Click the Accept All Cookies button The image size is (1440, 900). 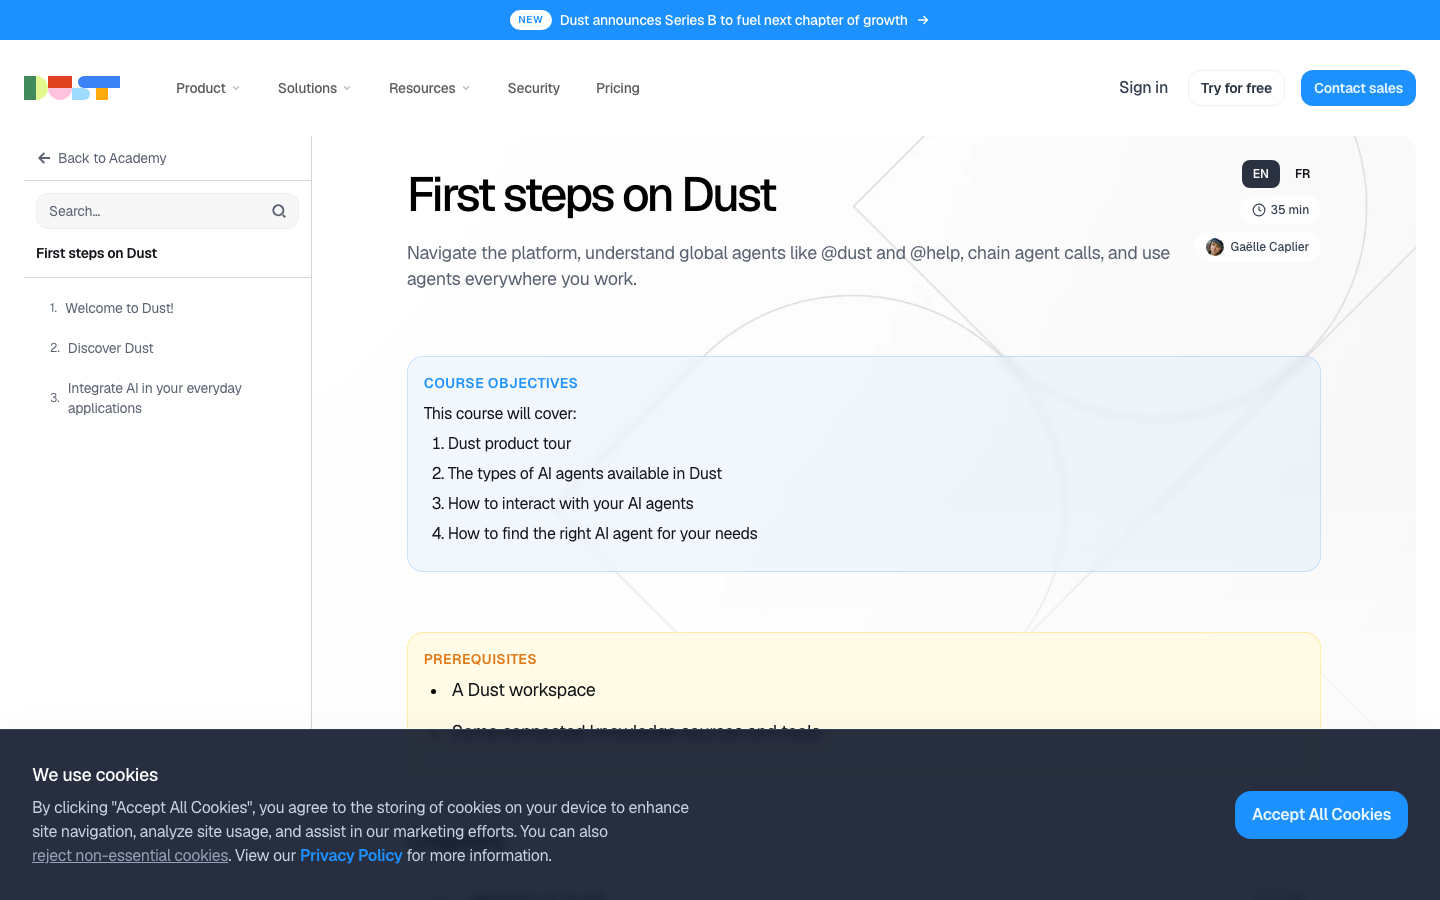click(x=1321, y=815)
